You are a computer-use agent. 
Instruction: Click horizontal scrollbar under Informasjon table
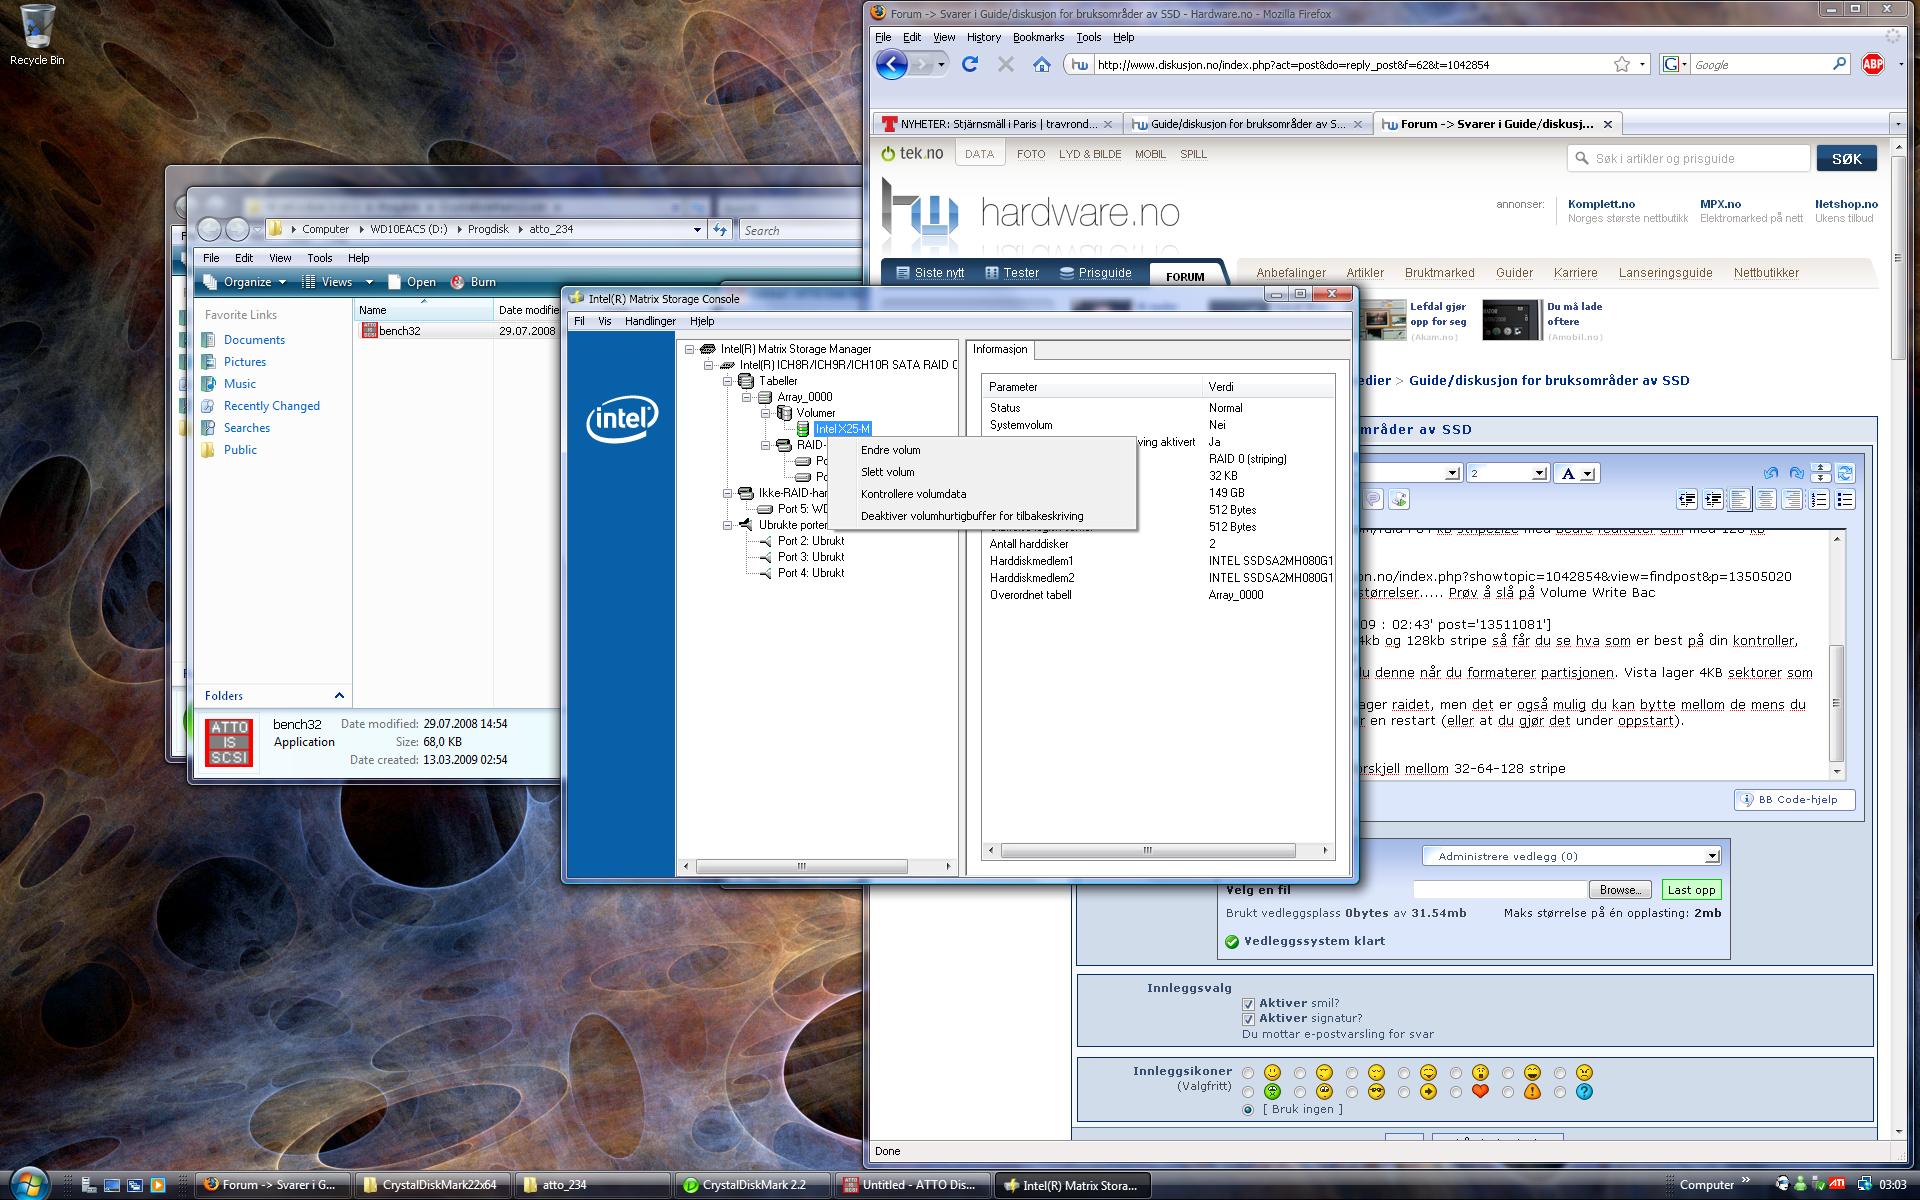point(1147,851)
